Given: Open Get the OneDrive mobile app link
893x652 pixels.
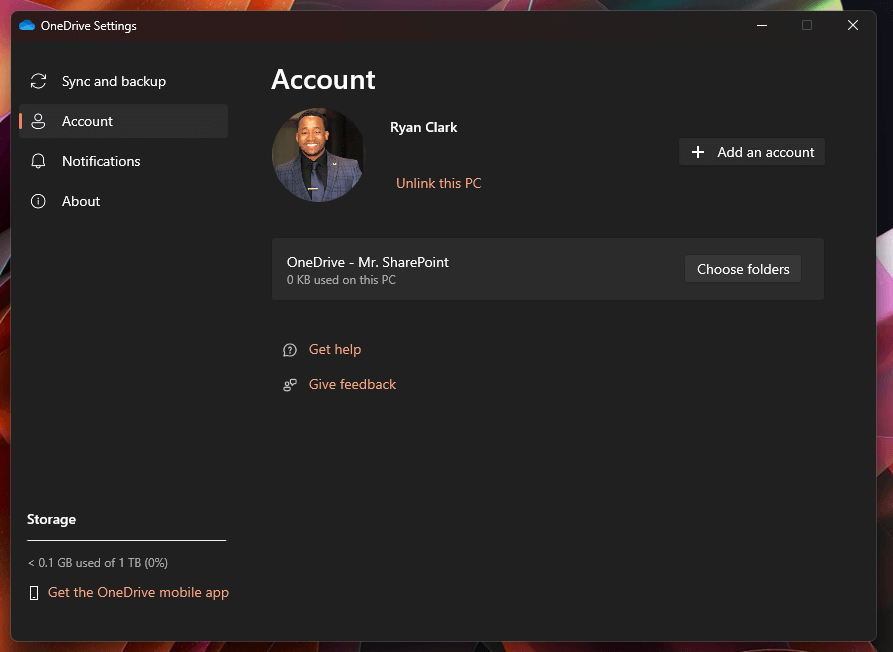Looking at the screenshot, I should [138, 592].
